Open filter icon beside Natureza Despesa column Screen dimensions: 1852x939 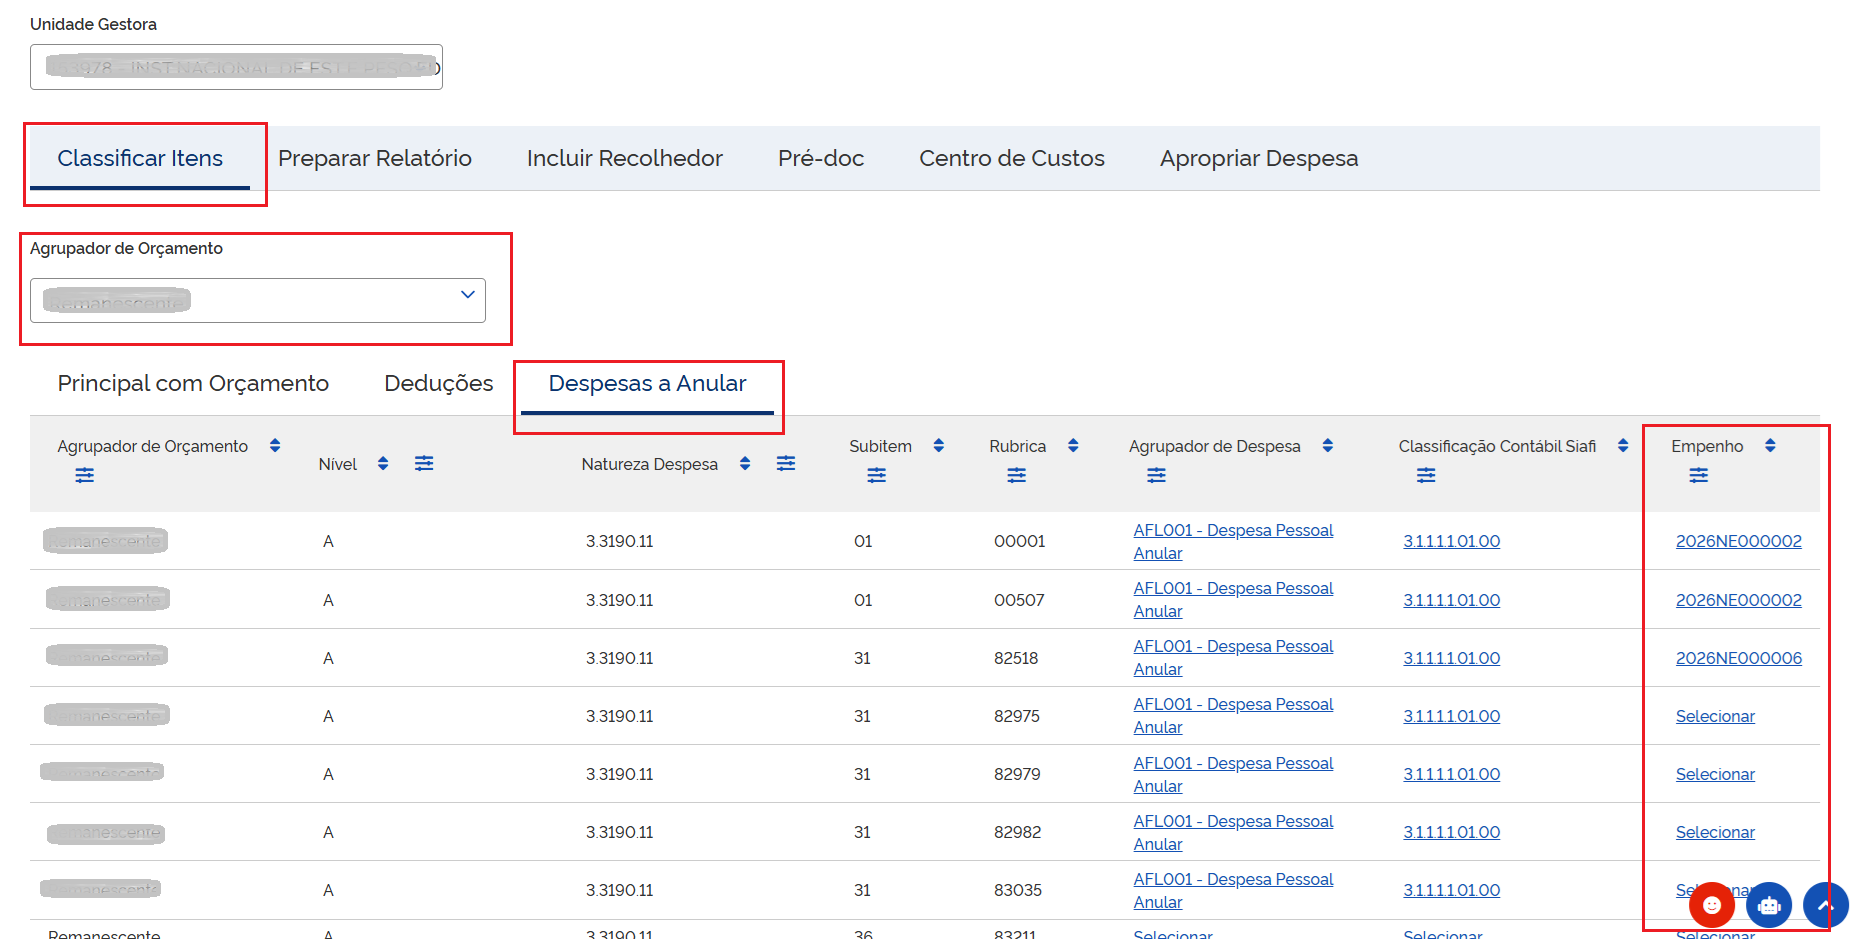click(786, 463)
